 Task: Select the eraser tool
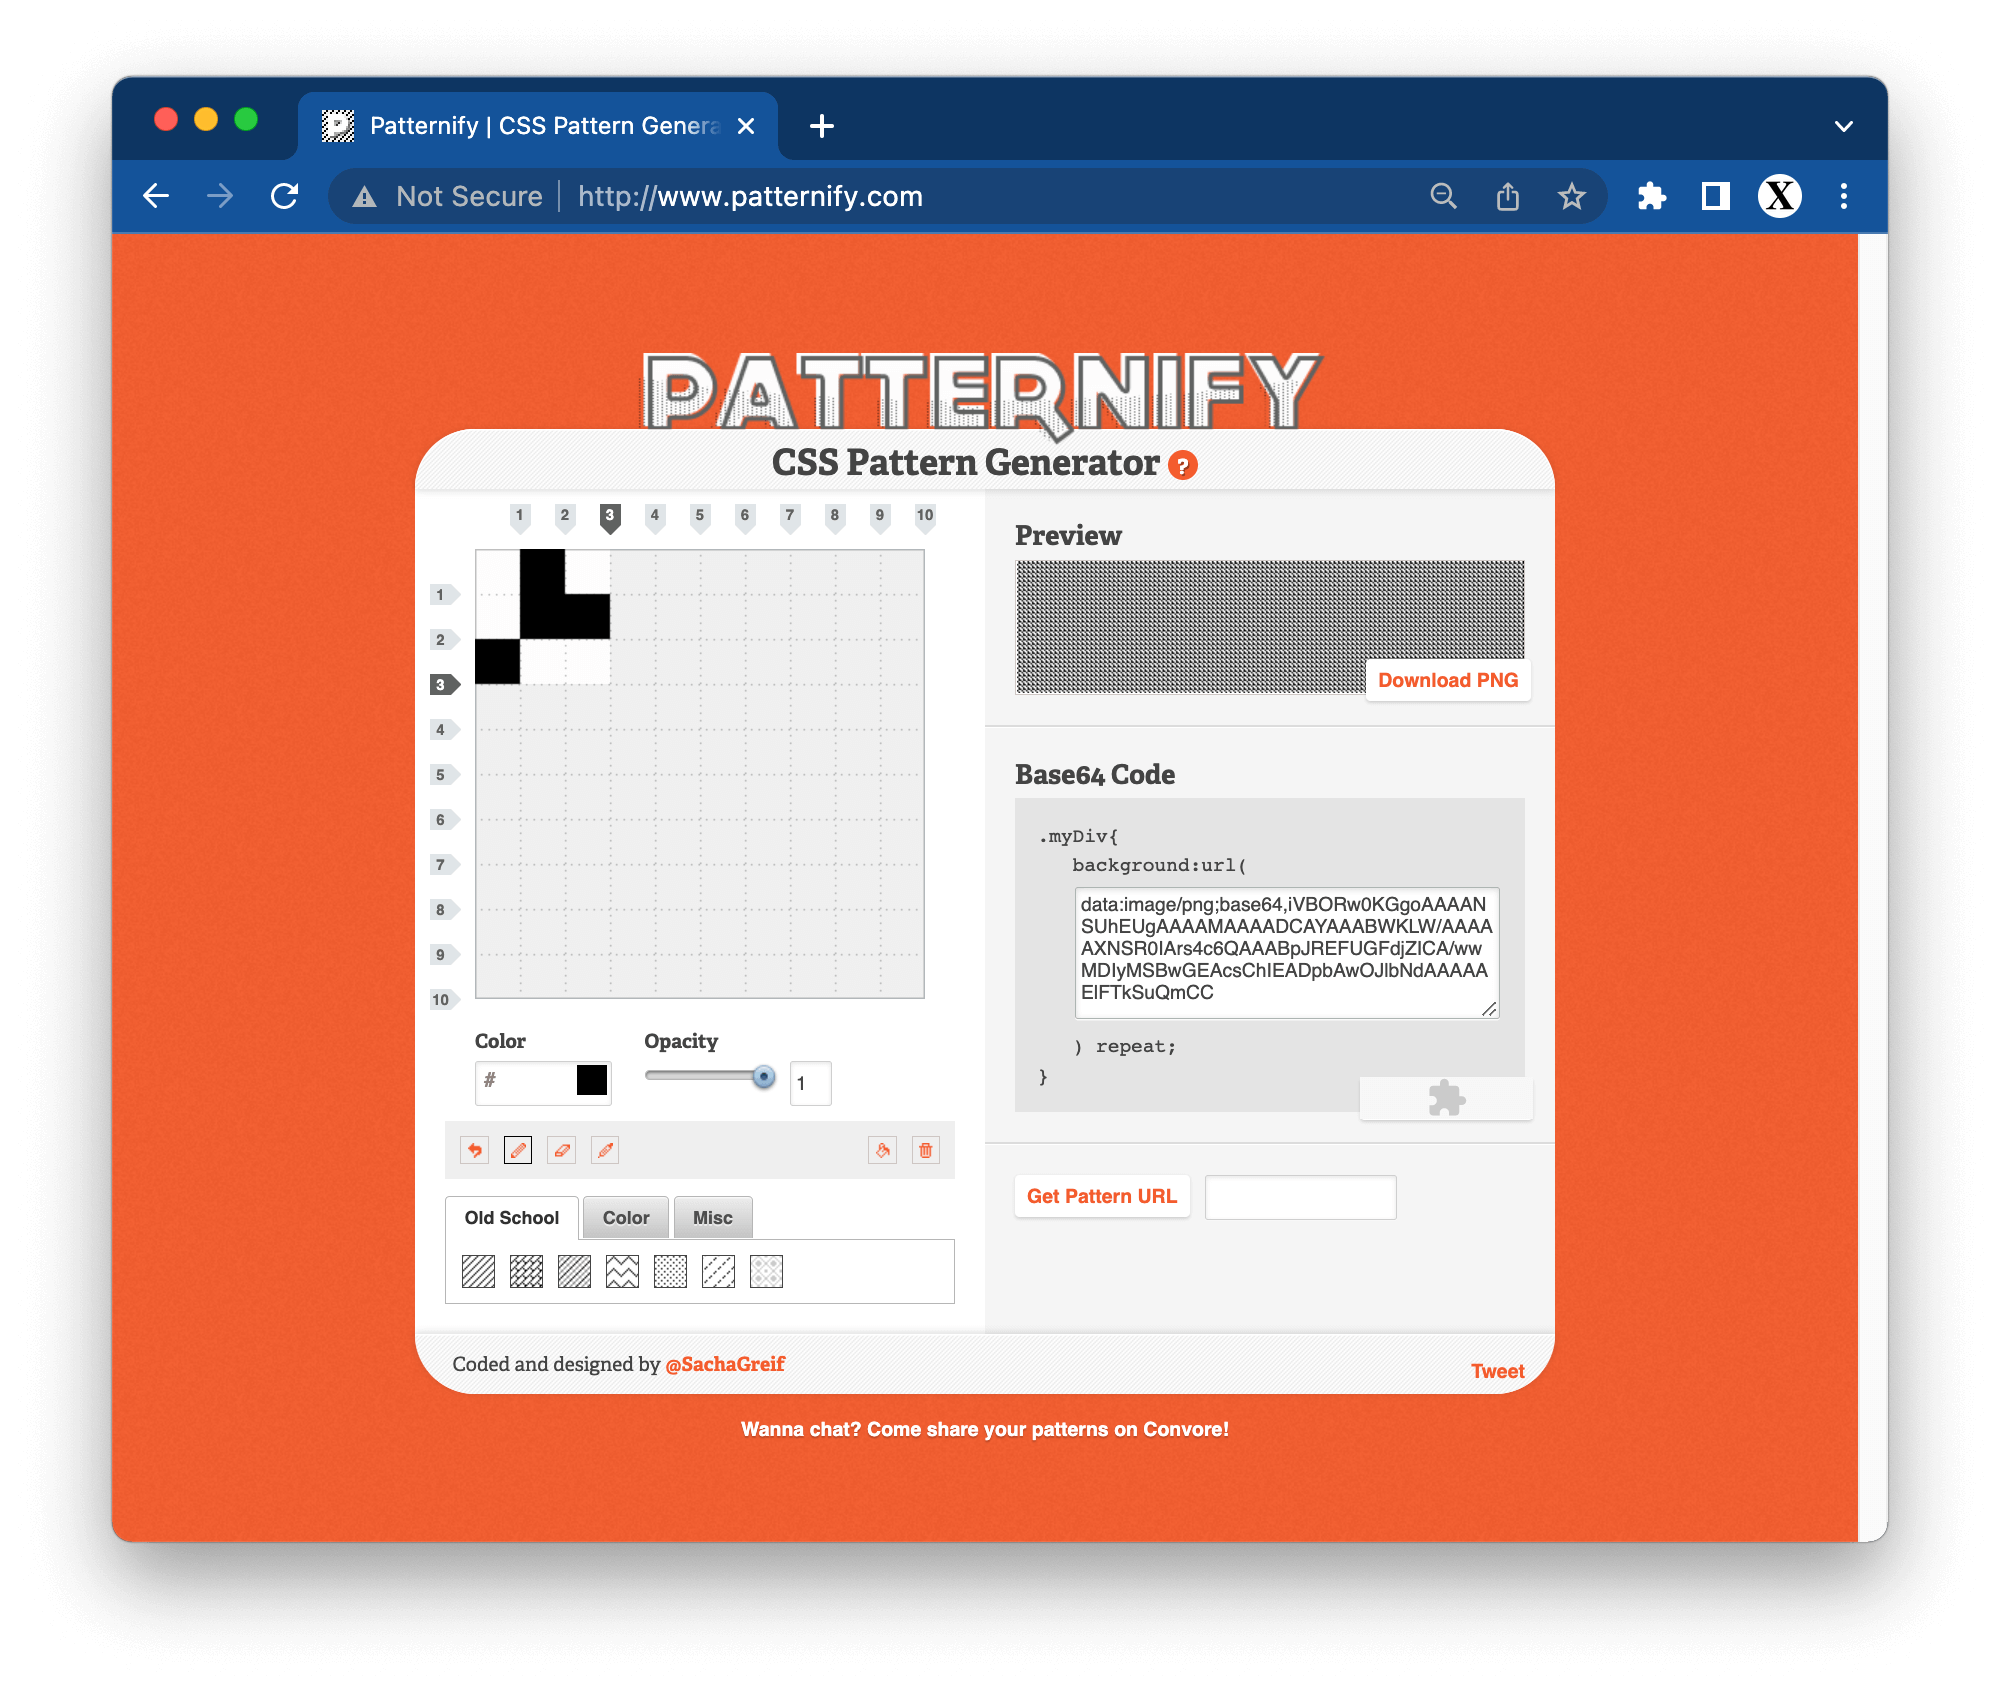point(562,1150)
